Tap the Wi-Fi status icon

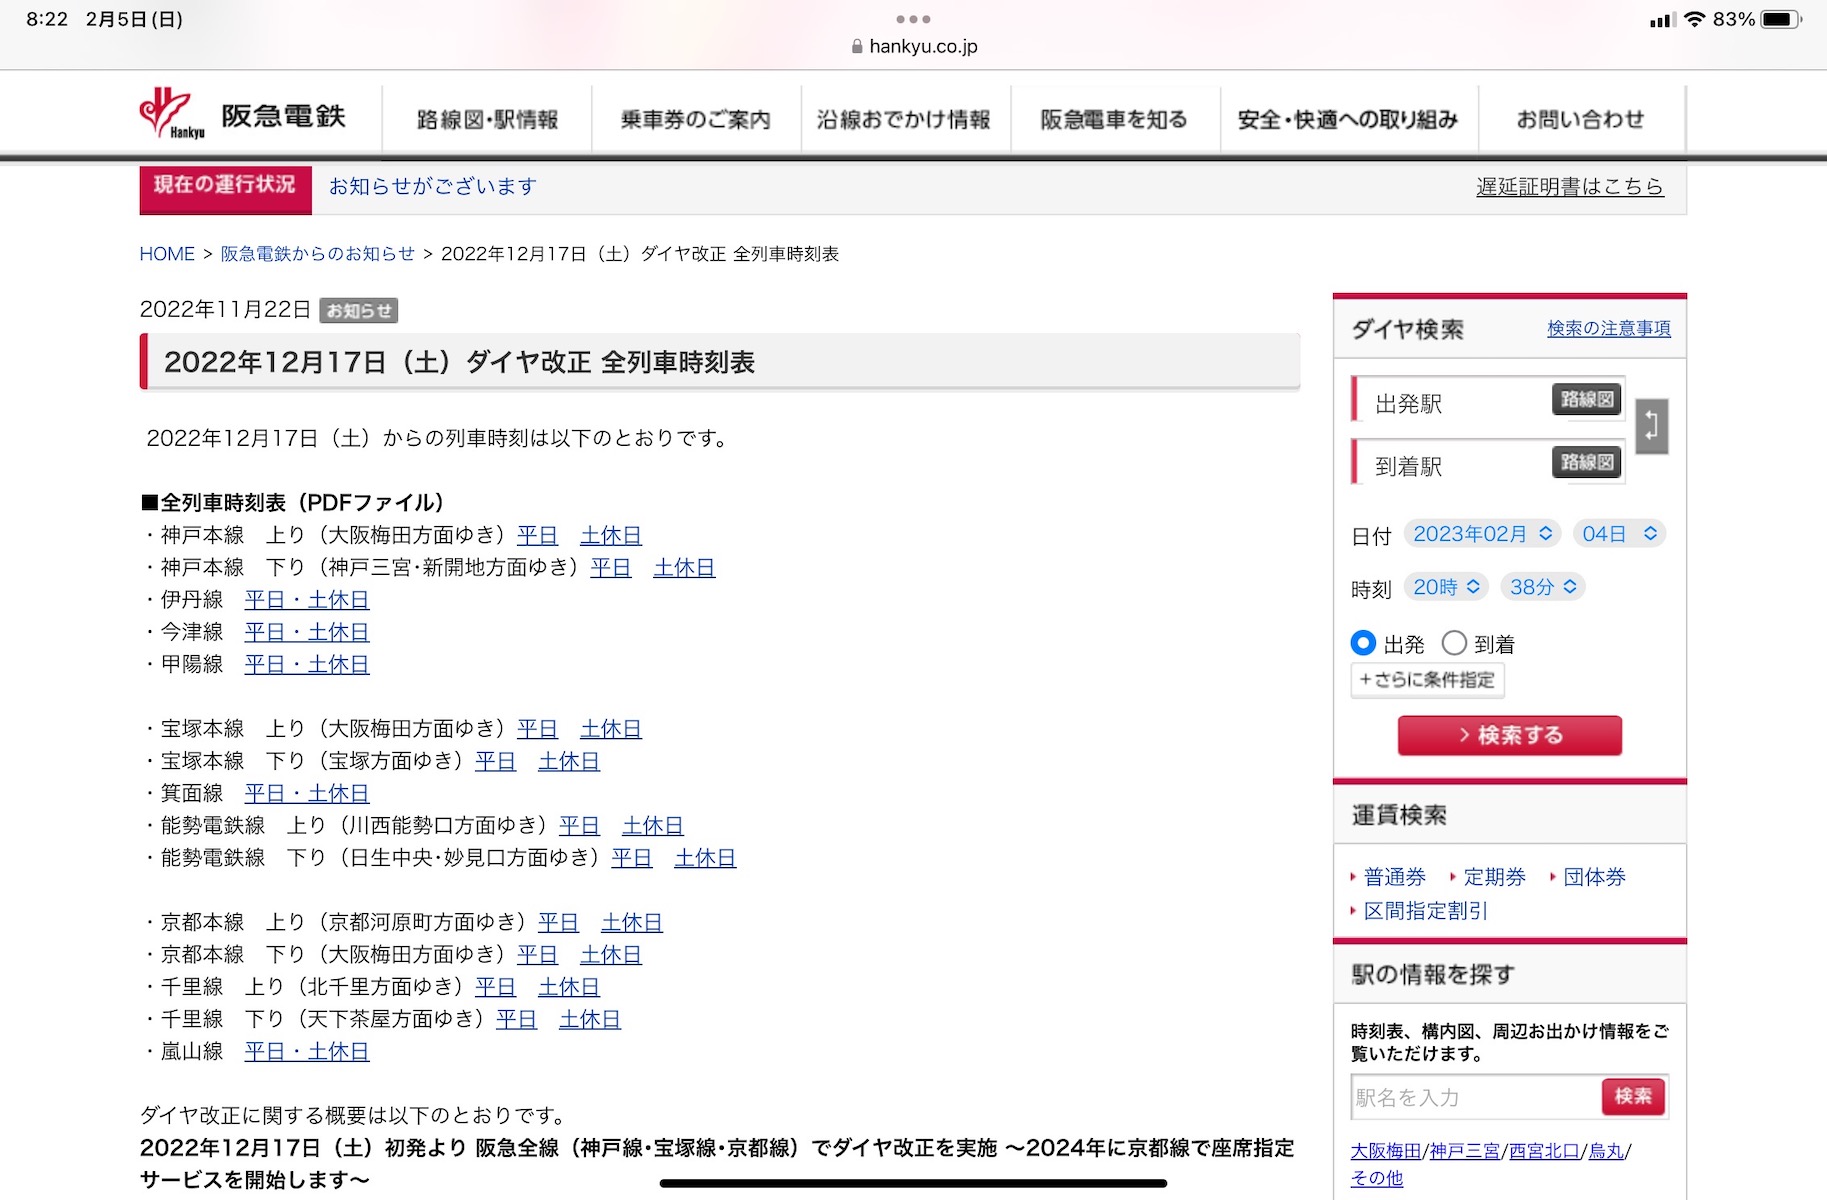(1694, 19)
